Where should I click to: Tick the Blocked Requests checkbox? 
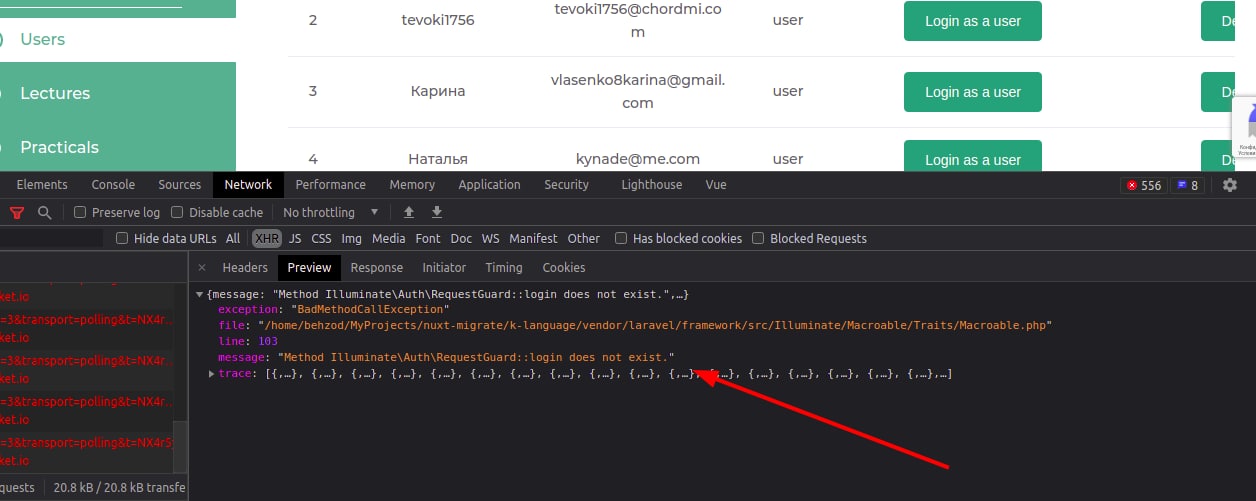pos(758,238)
